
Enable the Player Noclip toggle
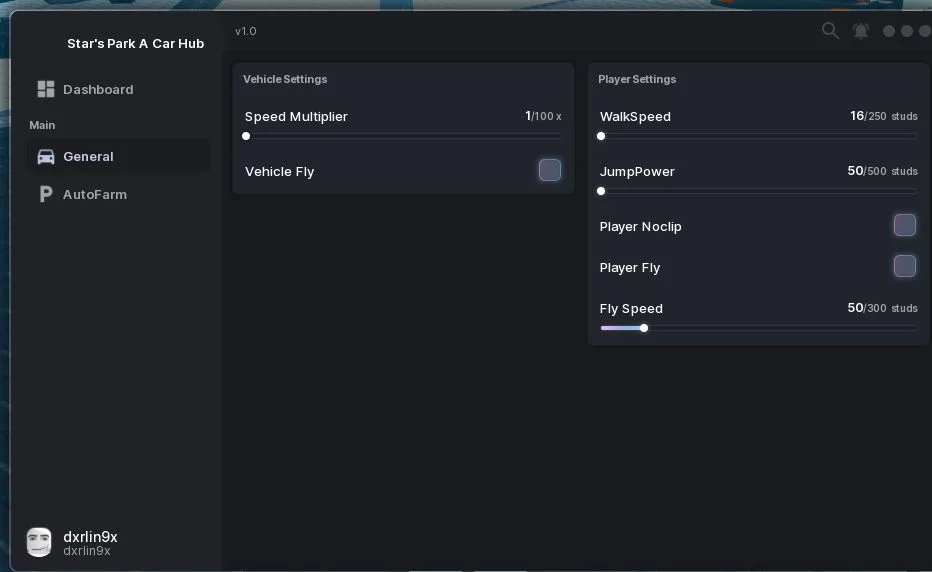click(x=905, y=225)
